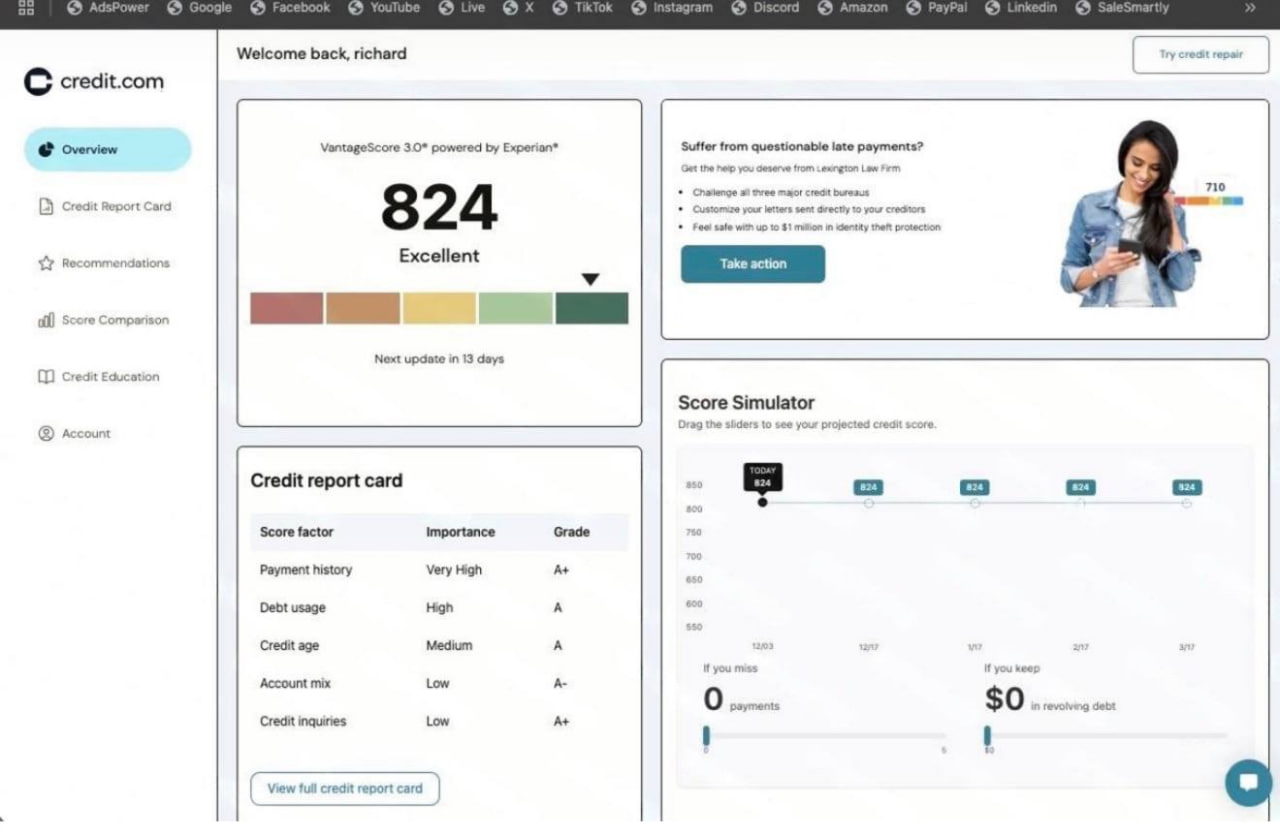Click the Account profile icon
Image resolution: width=1280 pixels, height=833 pixels.
pos(46,434)
